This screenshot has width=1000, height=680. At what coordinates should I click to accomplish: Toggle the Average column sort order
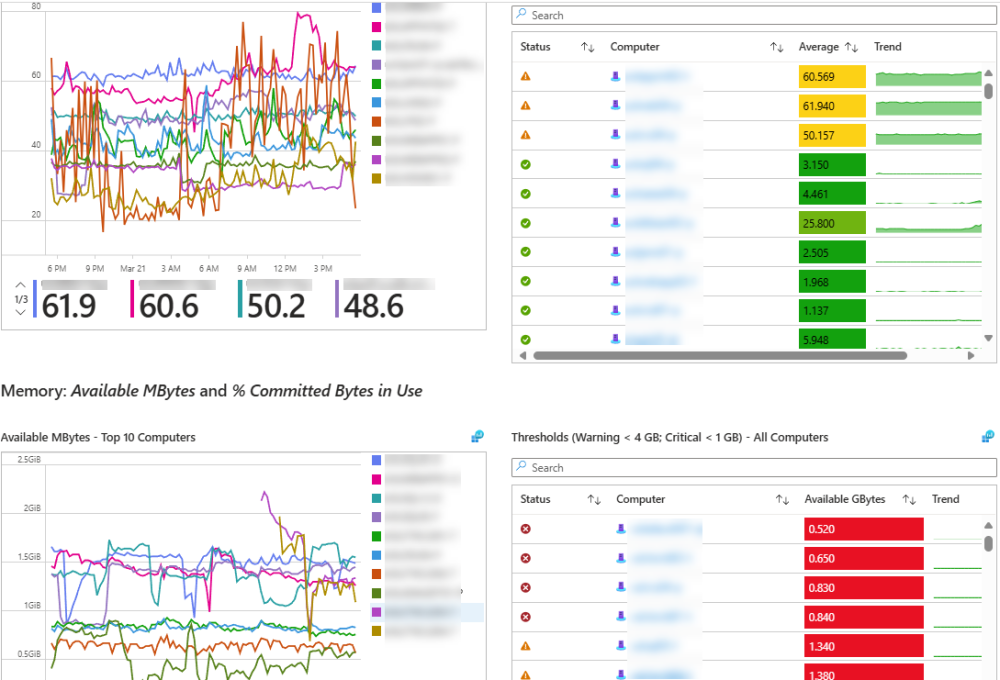click(849, 46)
